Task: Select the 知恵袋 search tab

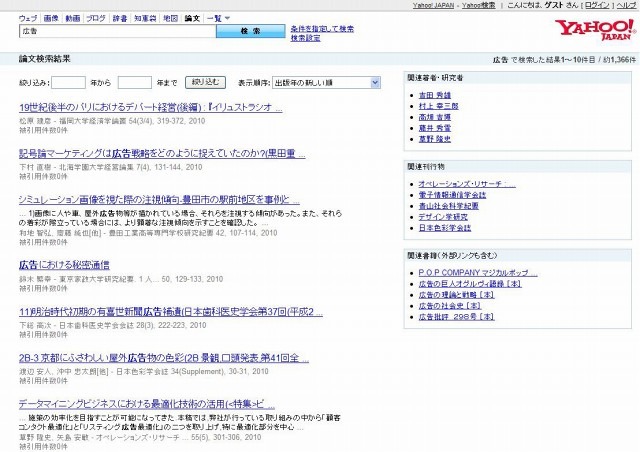Action: point(145,18)
